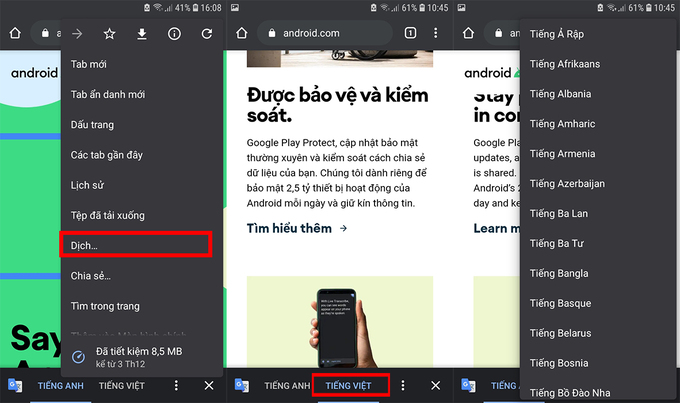
Task: Choose Tiếng Ba Tư from language list
Action: tap(597, 244)
